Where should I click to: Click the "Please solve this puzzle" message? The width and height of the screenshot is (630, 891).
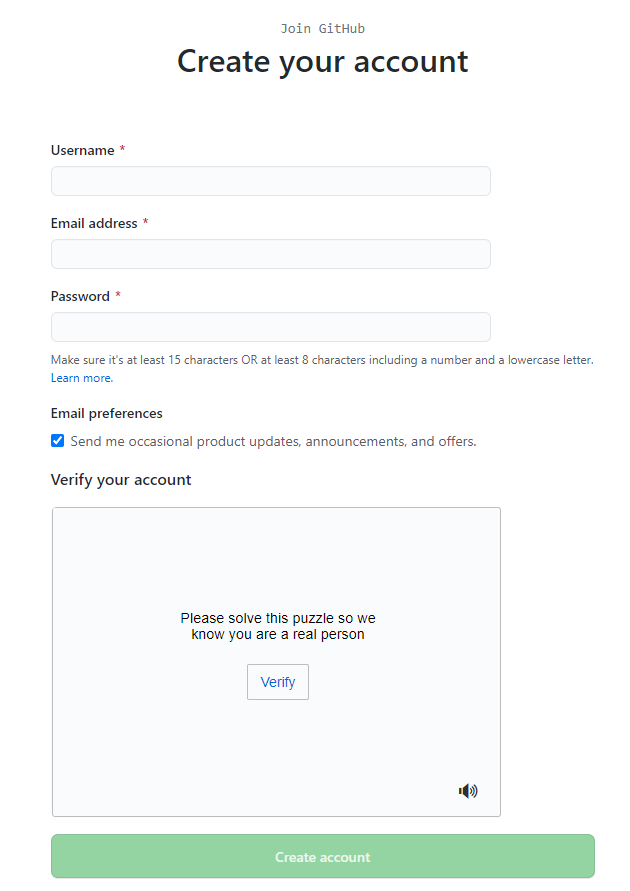click(278, 626)
